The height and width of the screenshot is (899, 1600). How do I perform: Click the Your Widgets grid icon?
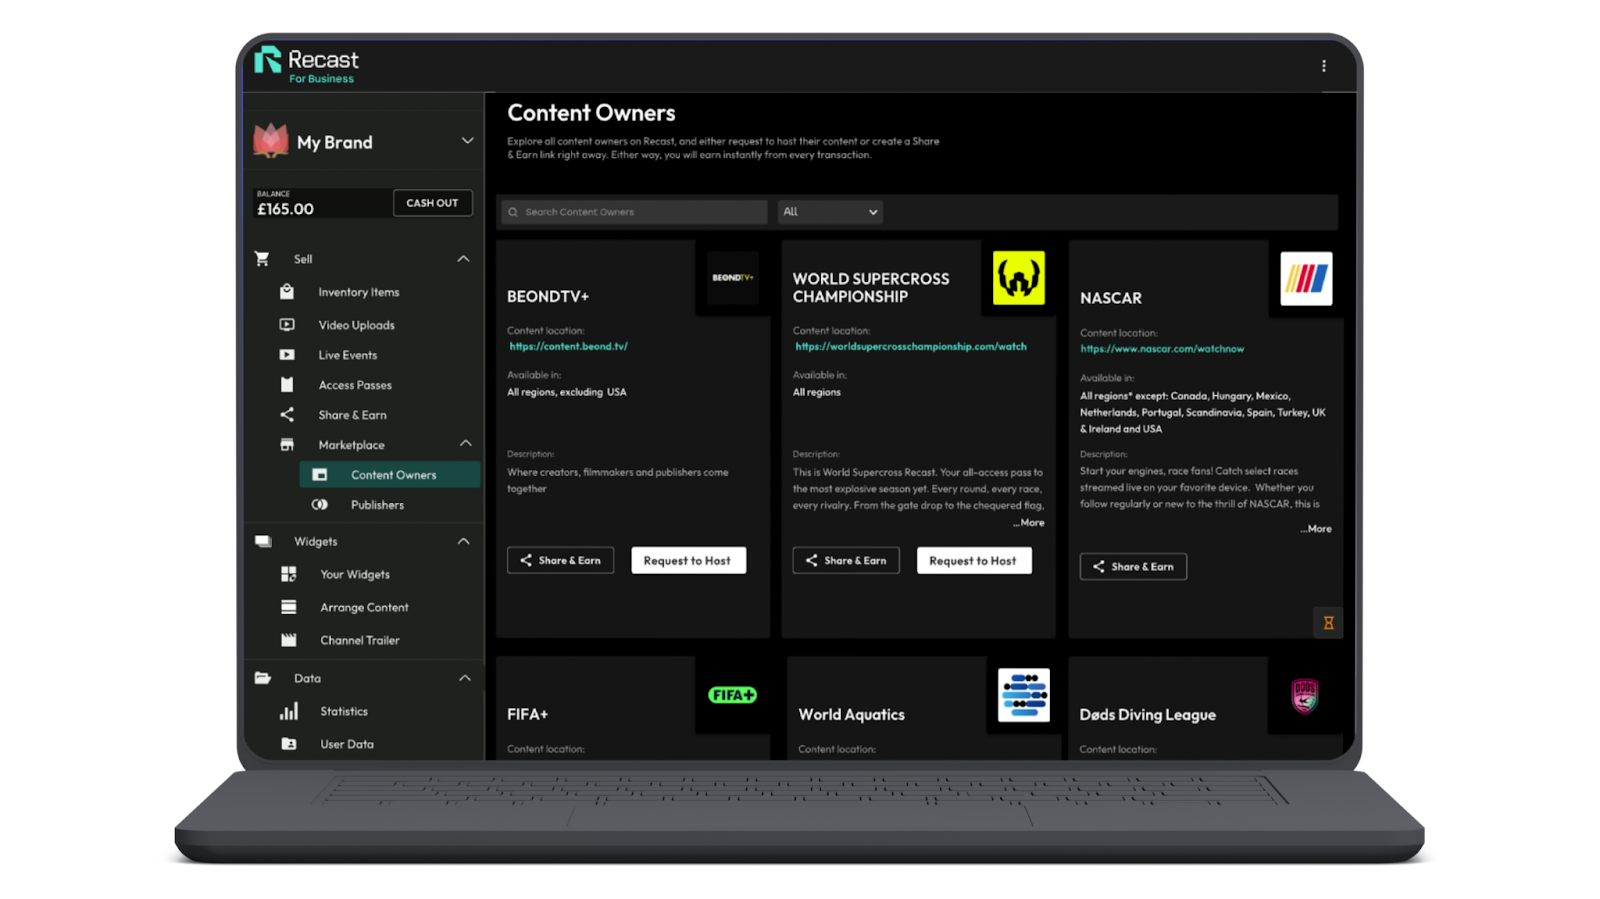point(289,574)
